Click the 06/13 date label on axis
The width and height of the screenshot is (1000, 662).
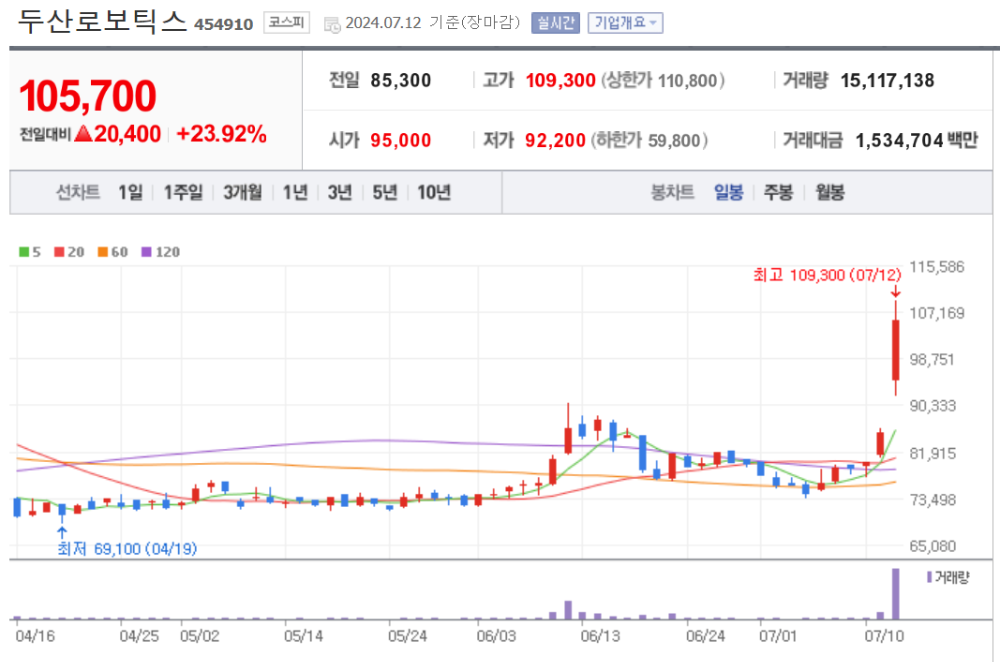click(599, 636)
